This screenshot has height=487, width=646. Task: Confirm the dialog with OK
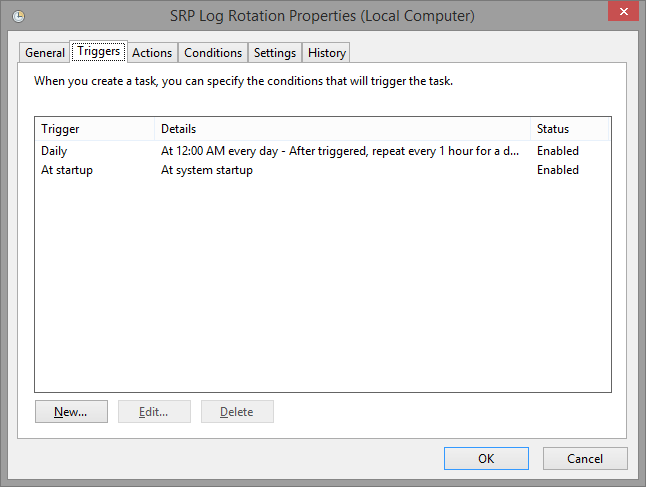tap(486, 459)
